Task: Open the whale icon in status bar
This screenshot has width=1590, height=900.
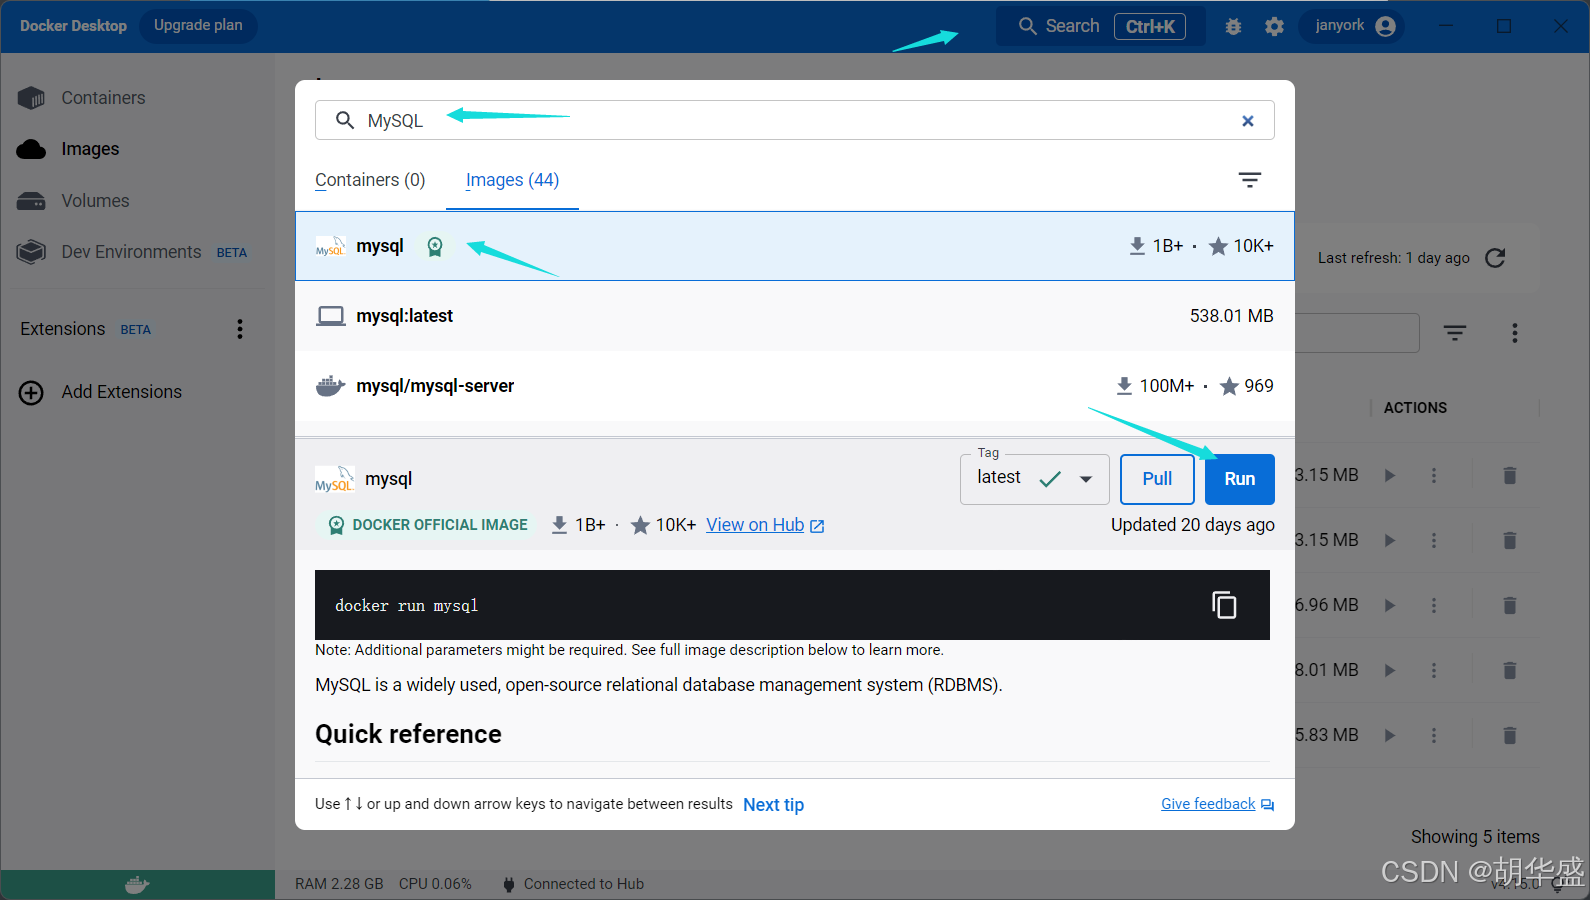Action: click(x=137, y=885)
